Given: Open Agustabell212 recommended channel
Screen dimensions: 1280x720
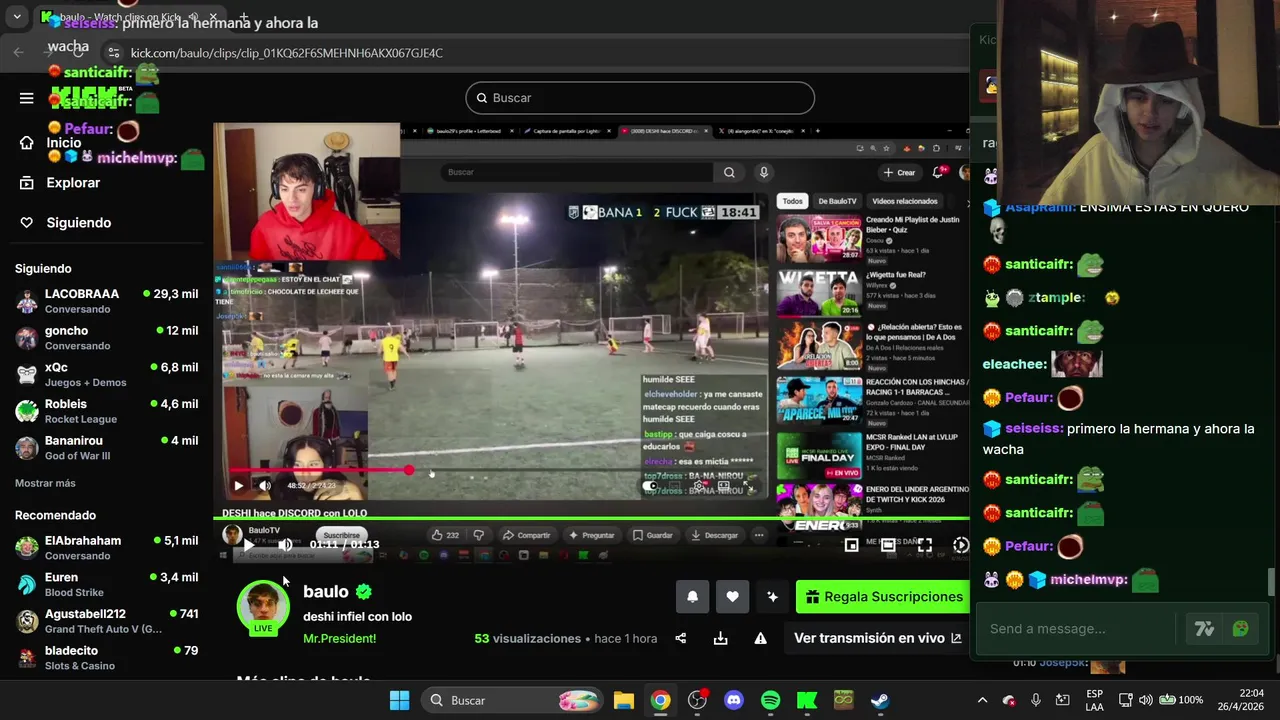Looking at the screenshot, I should coord(106,621).
